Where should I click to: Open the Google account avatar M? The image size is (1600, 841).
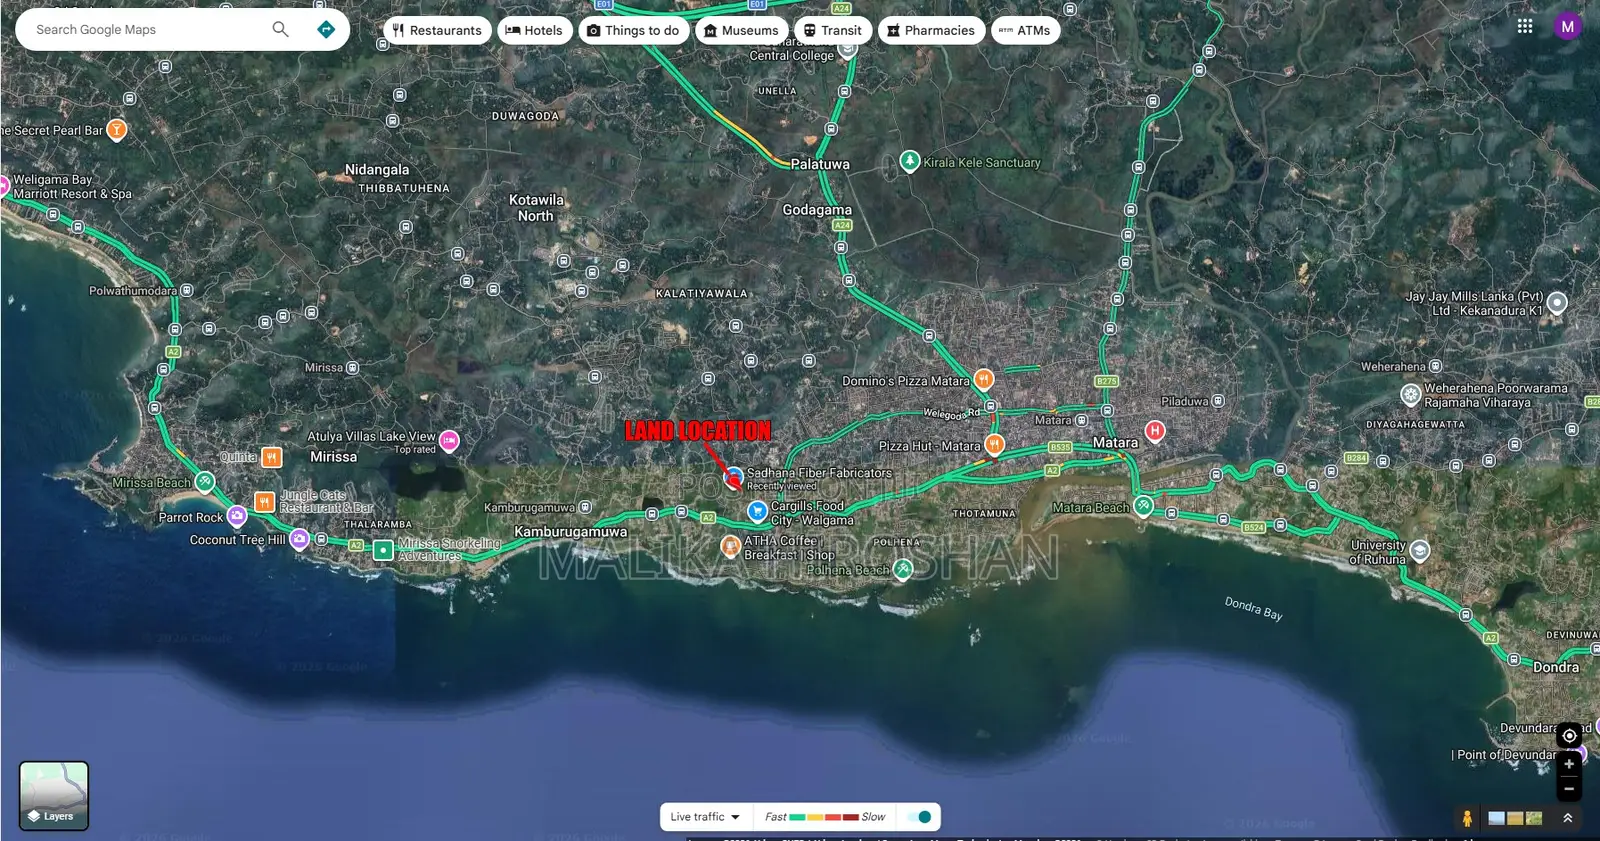pos(1567,27)
